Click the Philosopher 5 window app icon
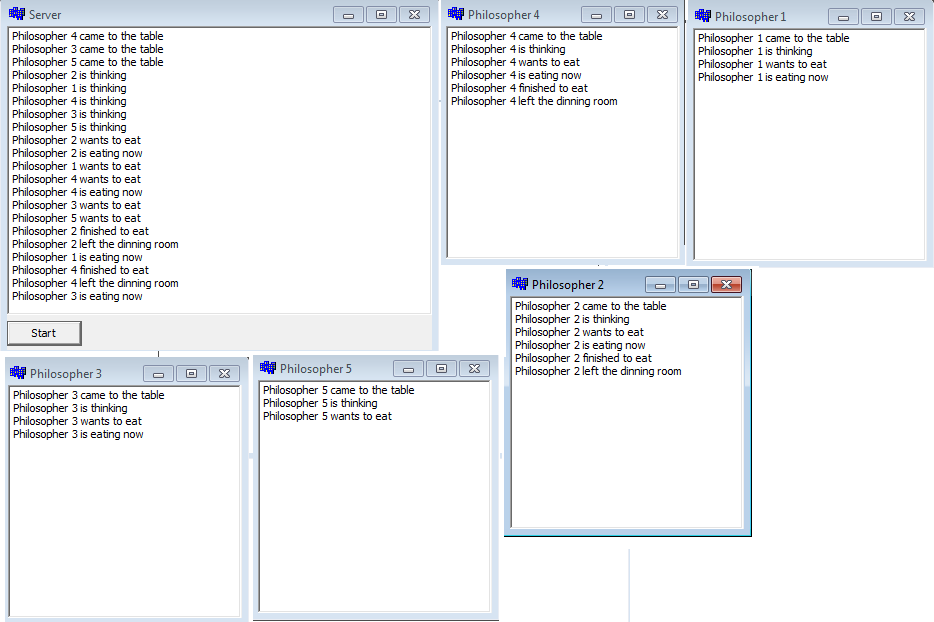This screenshot has width=934, height=622. [268, 368]
